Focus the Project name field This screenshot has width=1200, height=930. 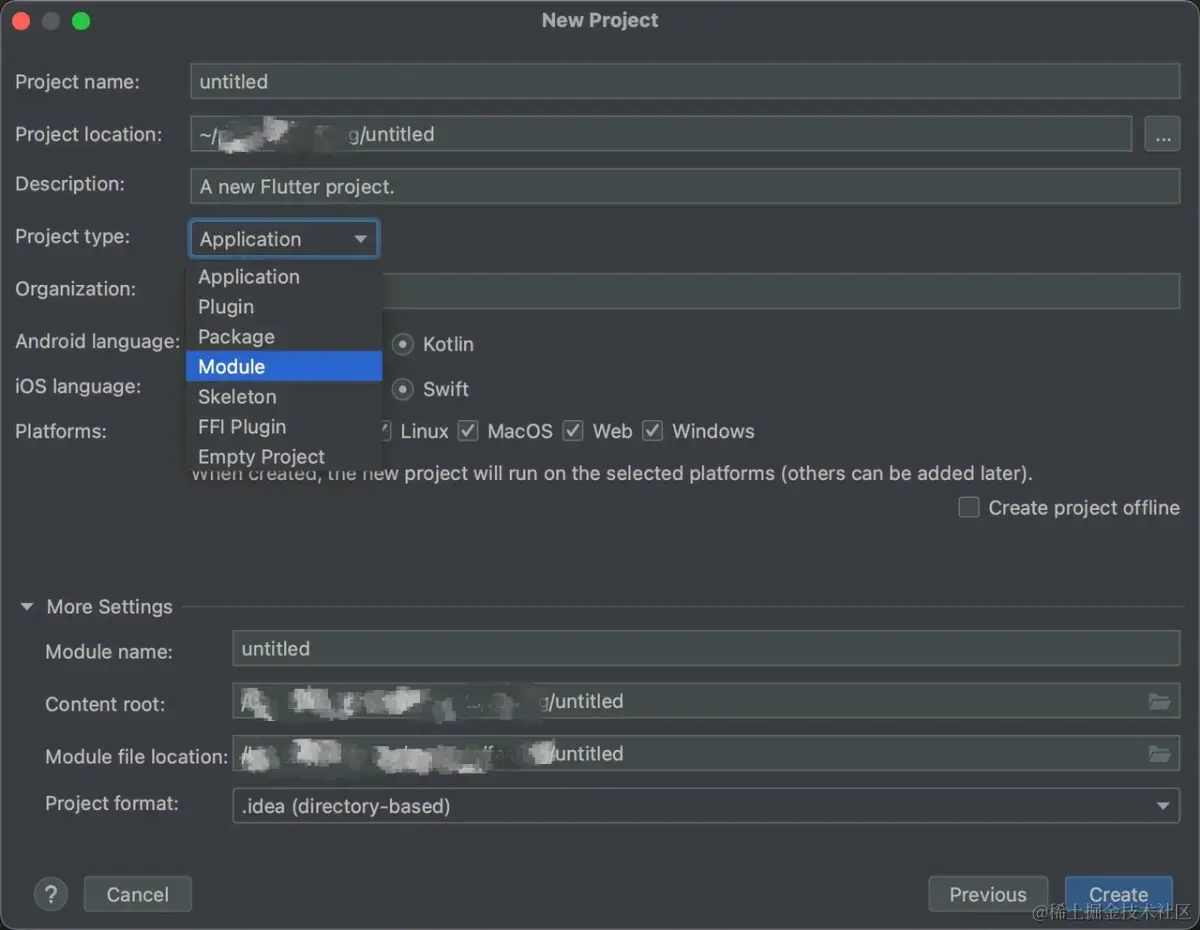click(x=685, y=82)
